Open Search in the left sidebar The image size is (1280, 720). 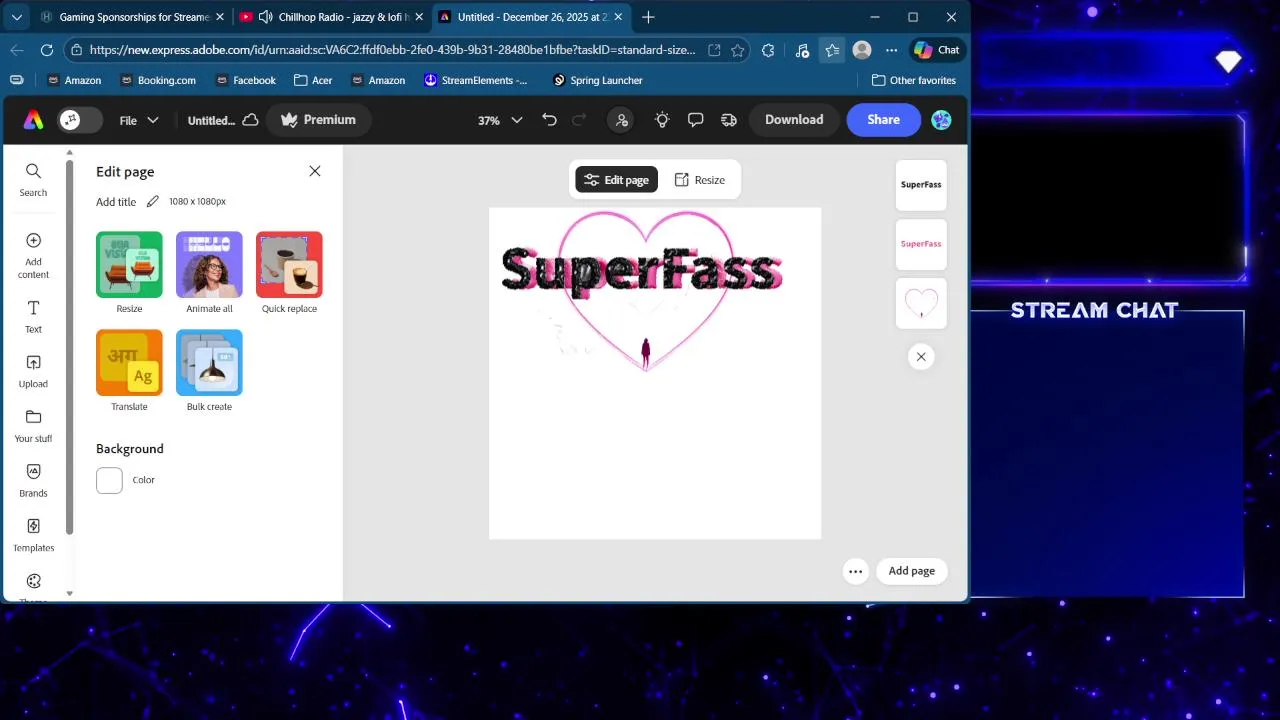pos(33,180)
